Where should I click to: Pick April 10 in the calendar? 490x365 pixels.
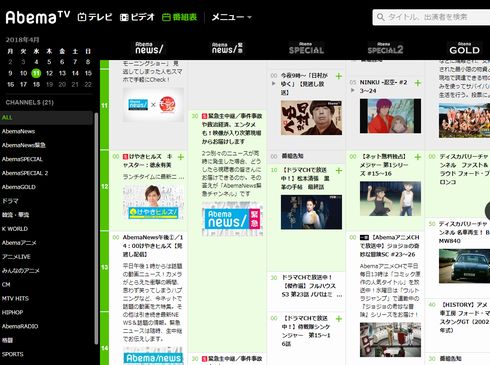coord(23,73)
